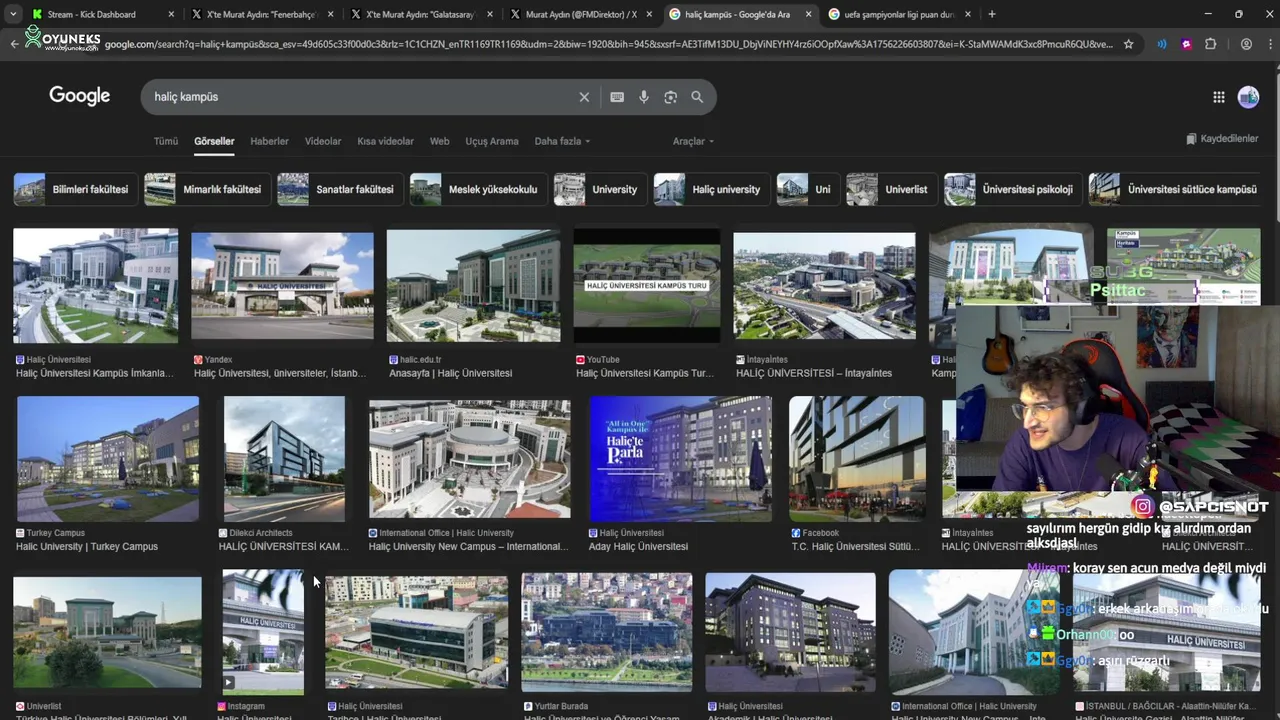Open a new browser tab

click(x=992, y=14)
